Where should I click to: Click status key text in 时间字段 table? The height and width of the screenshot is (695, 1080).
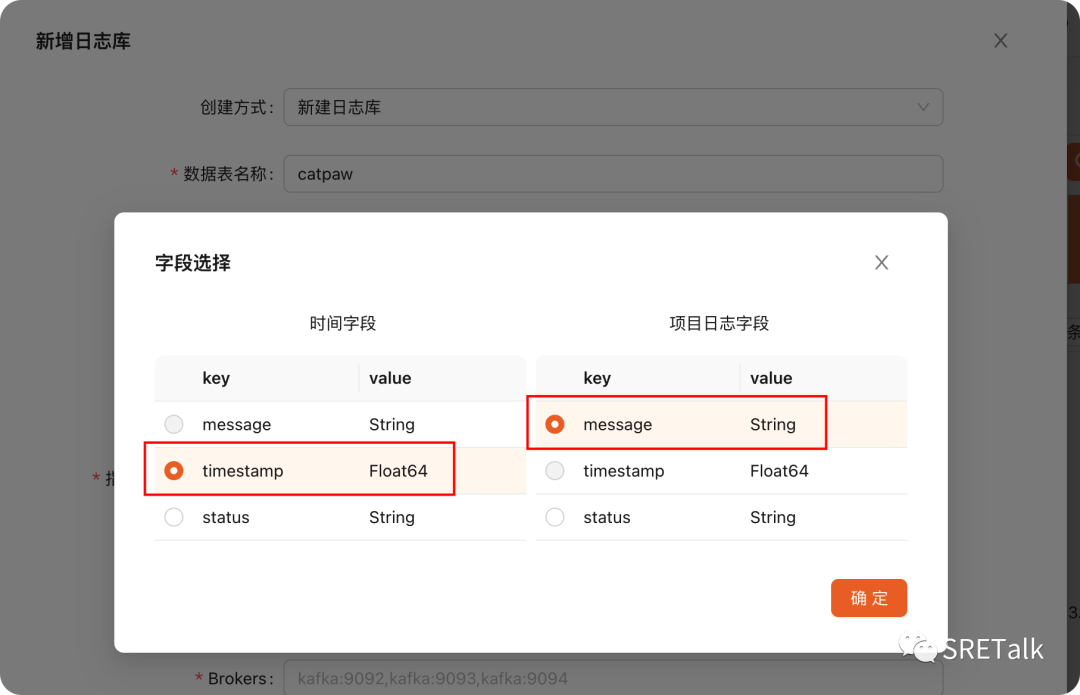tap(226, 517)
